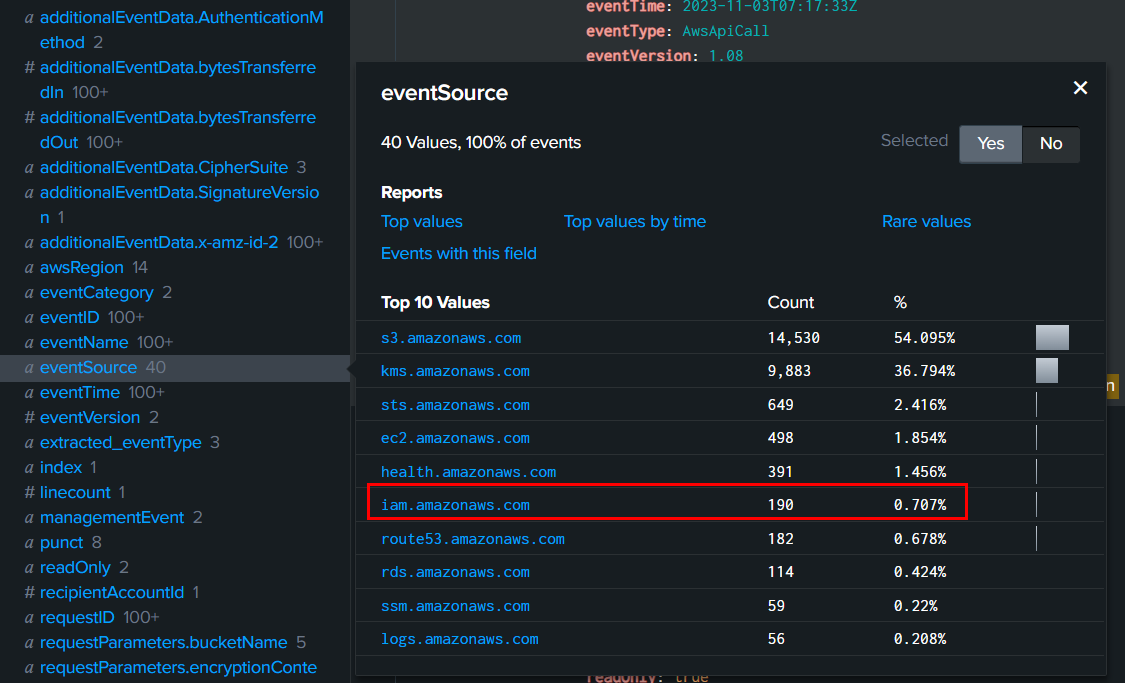Screen dimensions: 1125x683
Task: Select the eventCategory field
Action: point(96,293)
